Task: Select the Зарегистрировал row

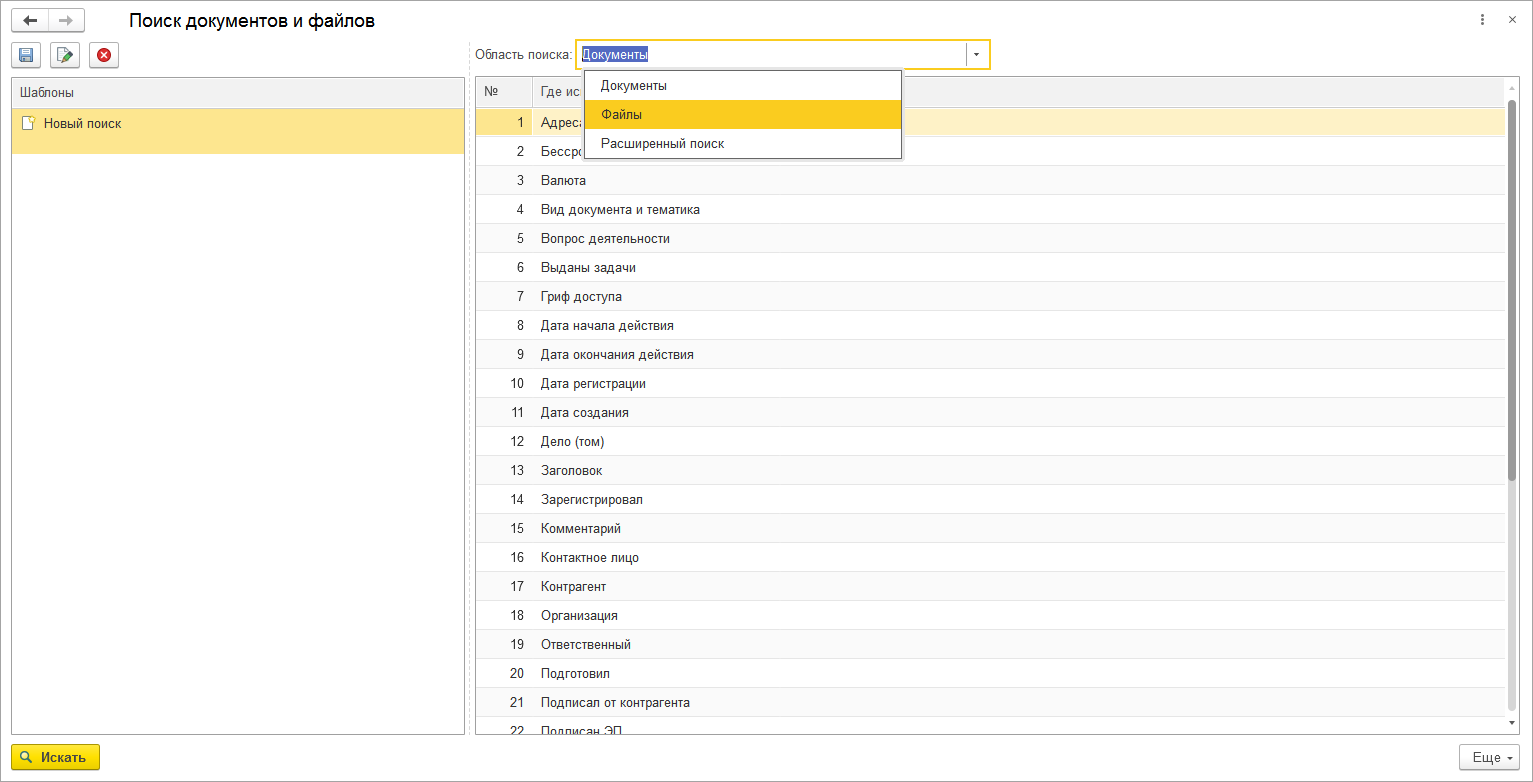Action: pos(990,500)
